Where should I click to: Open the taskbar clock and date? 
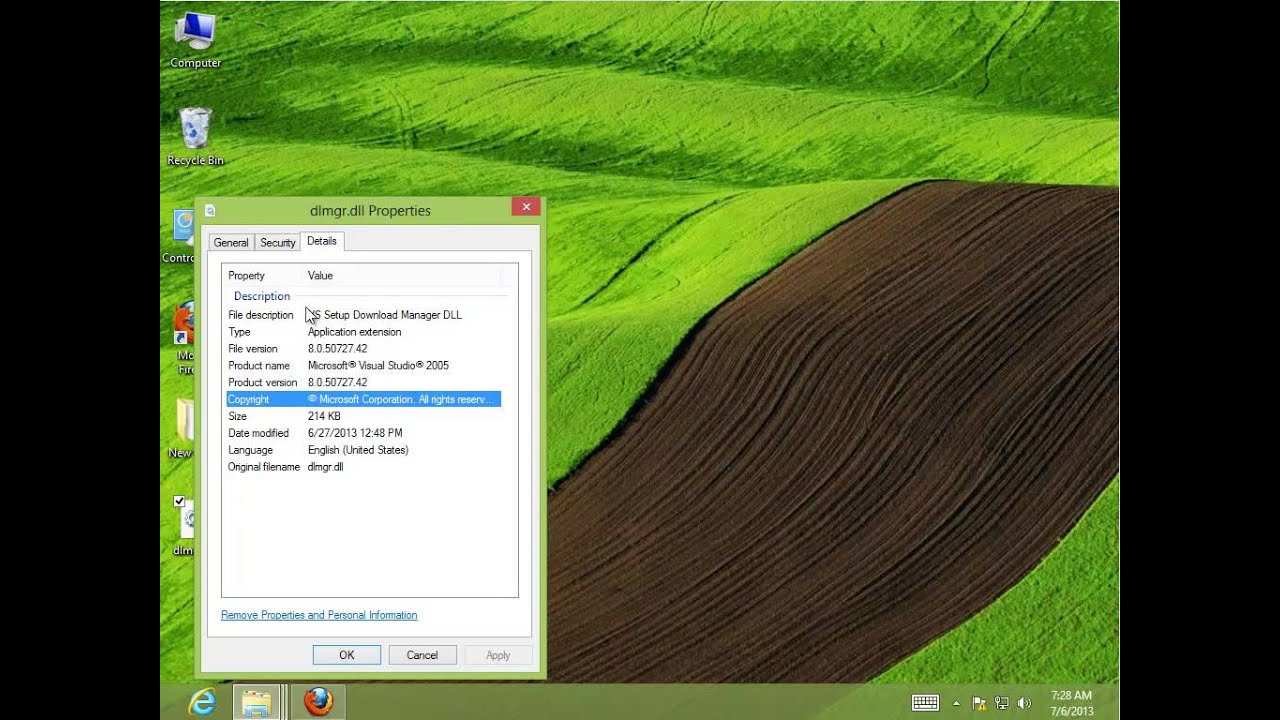(x=1071, y=703)
